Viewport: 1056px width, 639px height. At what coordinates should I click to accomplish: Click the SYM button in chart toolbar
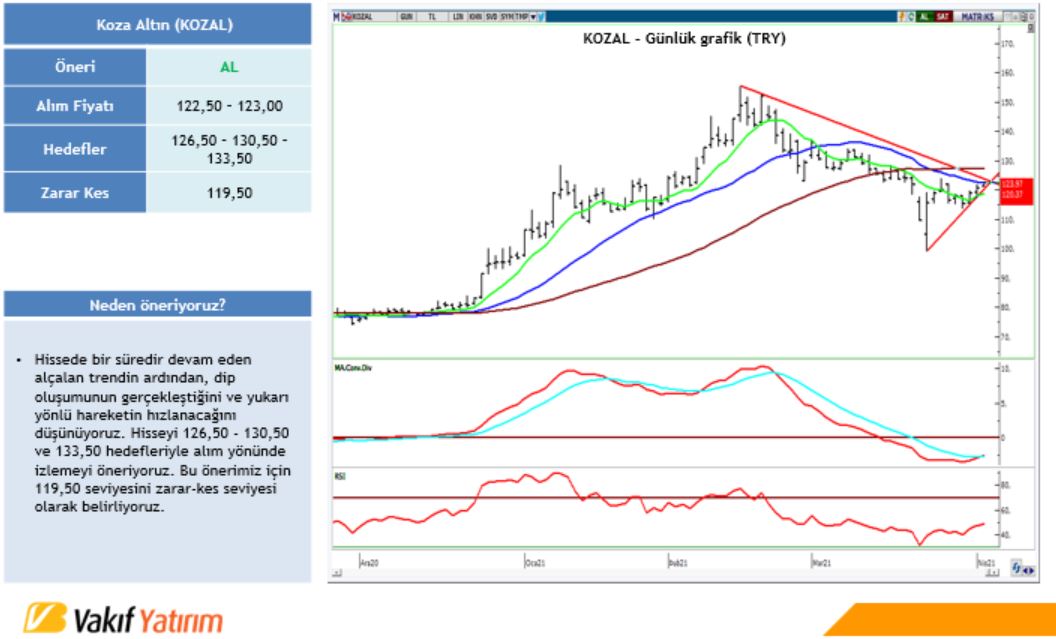coord(506,16)
